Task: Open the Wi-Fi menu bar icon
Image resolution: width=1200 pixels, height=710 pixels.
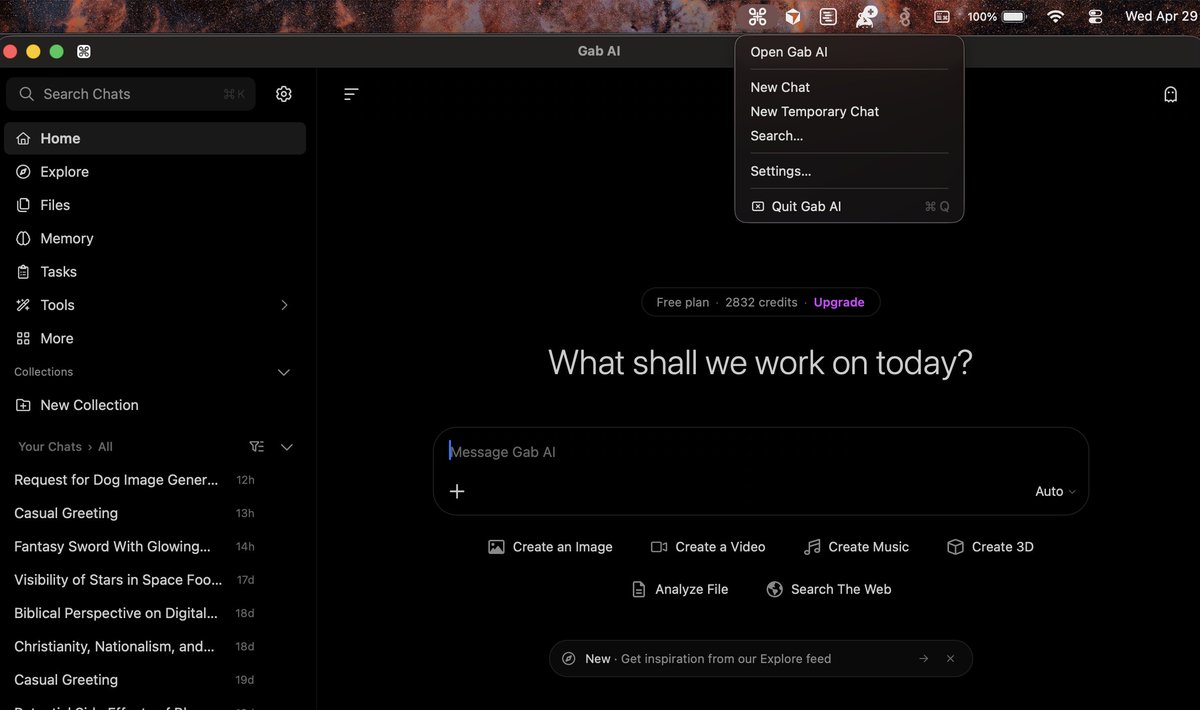Action: pyautogui.click(x=1055, y=16)
